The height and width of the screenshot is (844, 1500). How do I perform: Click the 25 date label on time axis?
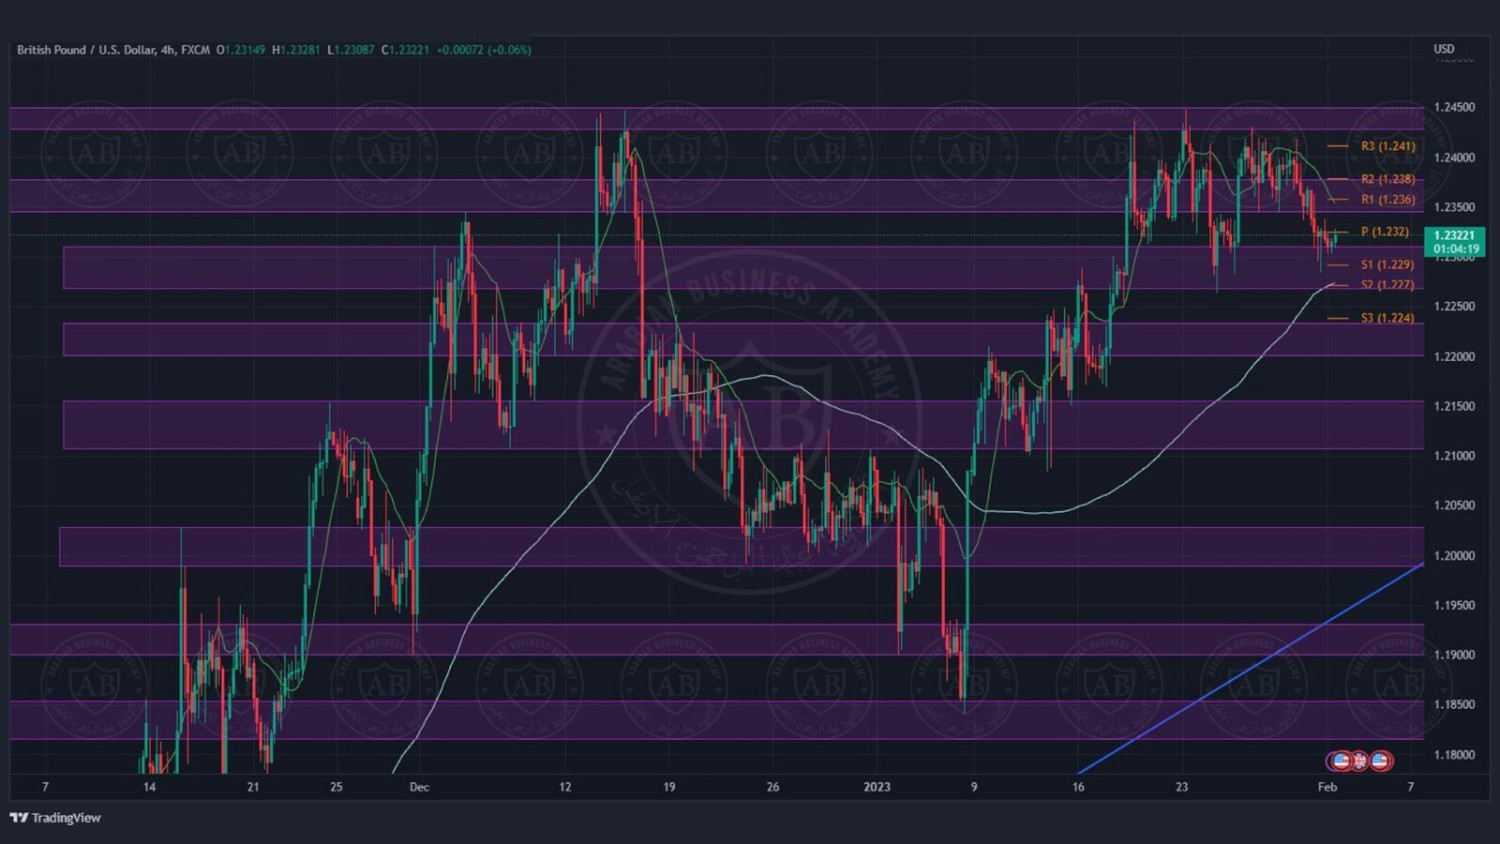[x=336, y=787]
